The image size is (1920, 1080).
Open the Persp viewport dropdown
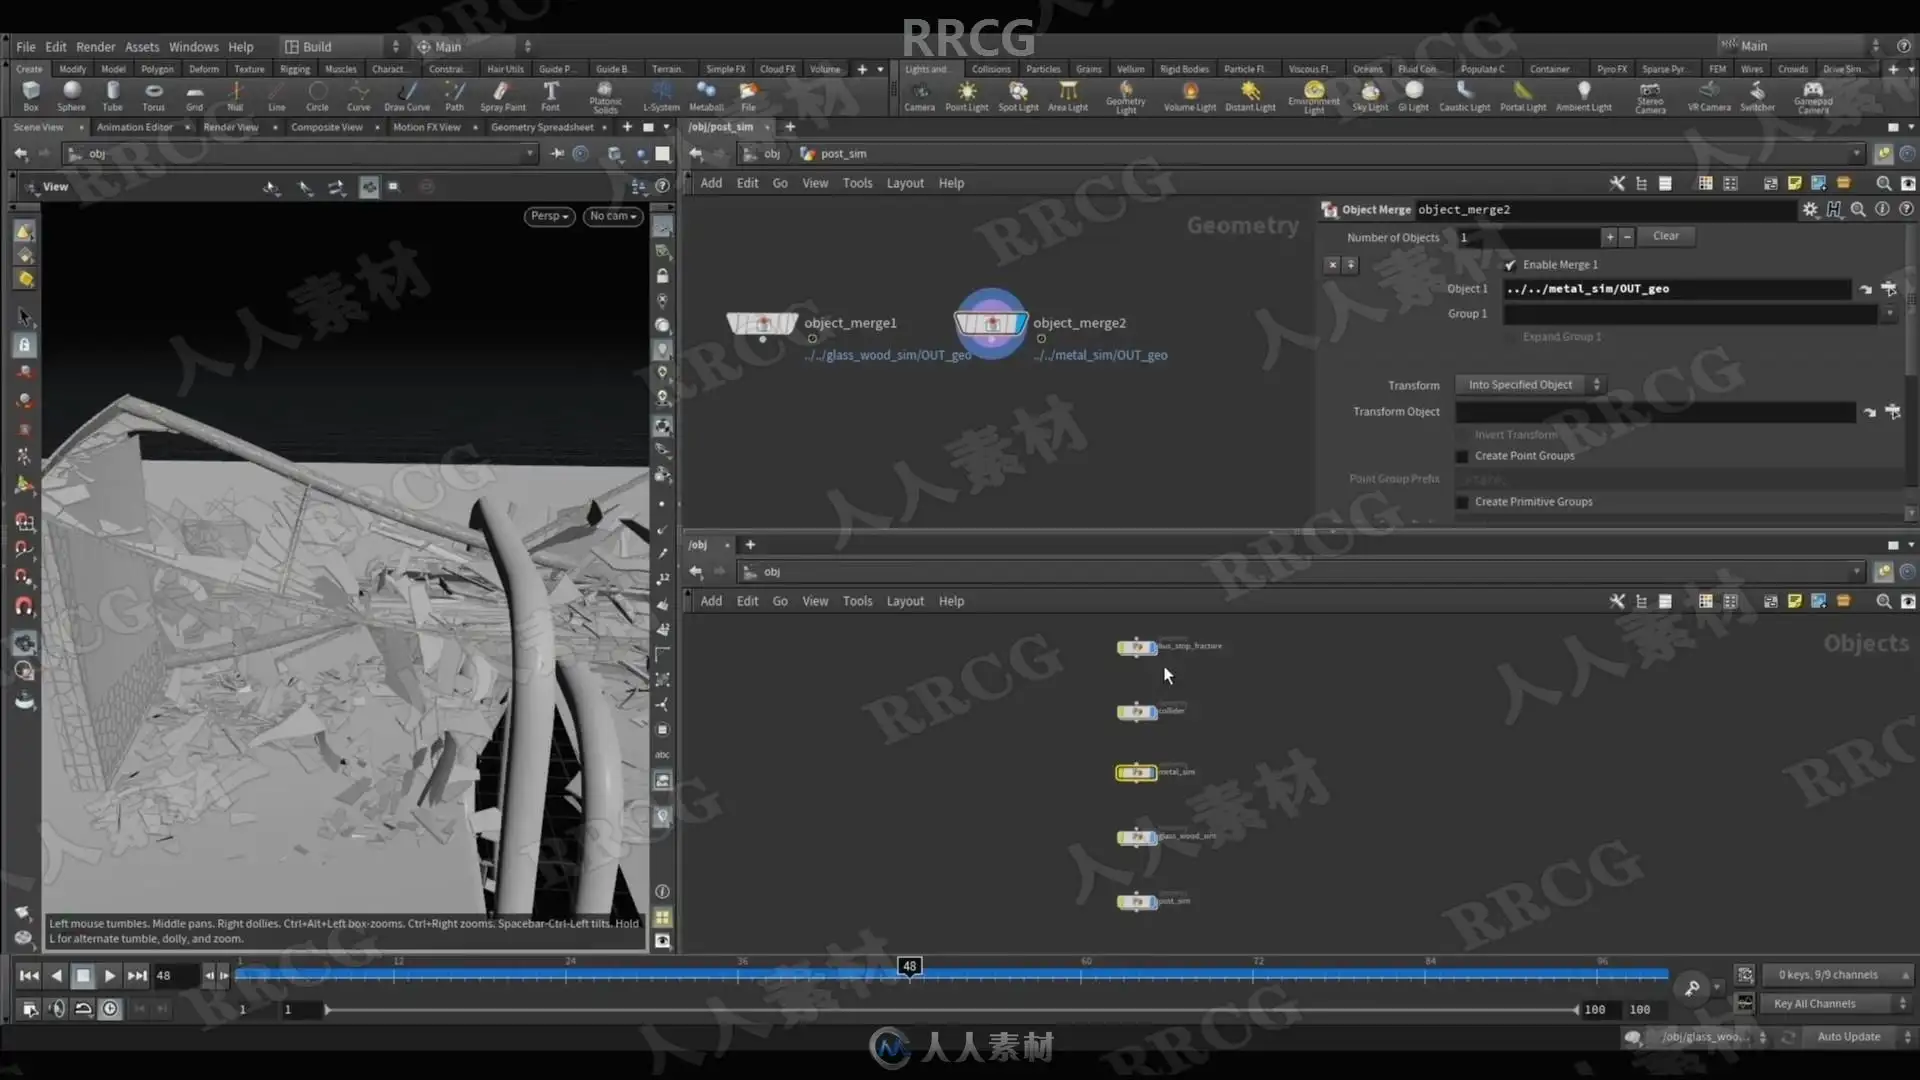coord(549,216)
